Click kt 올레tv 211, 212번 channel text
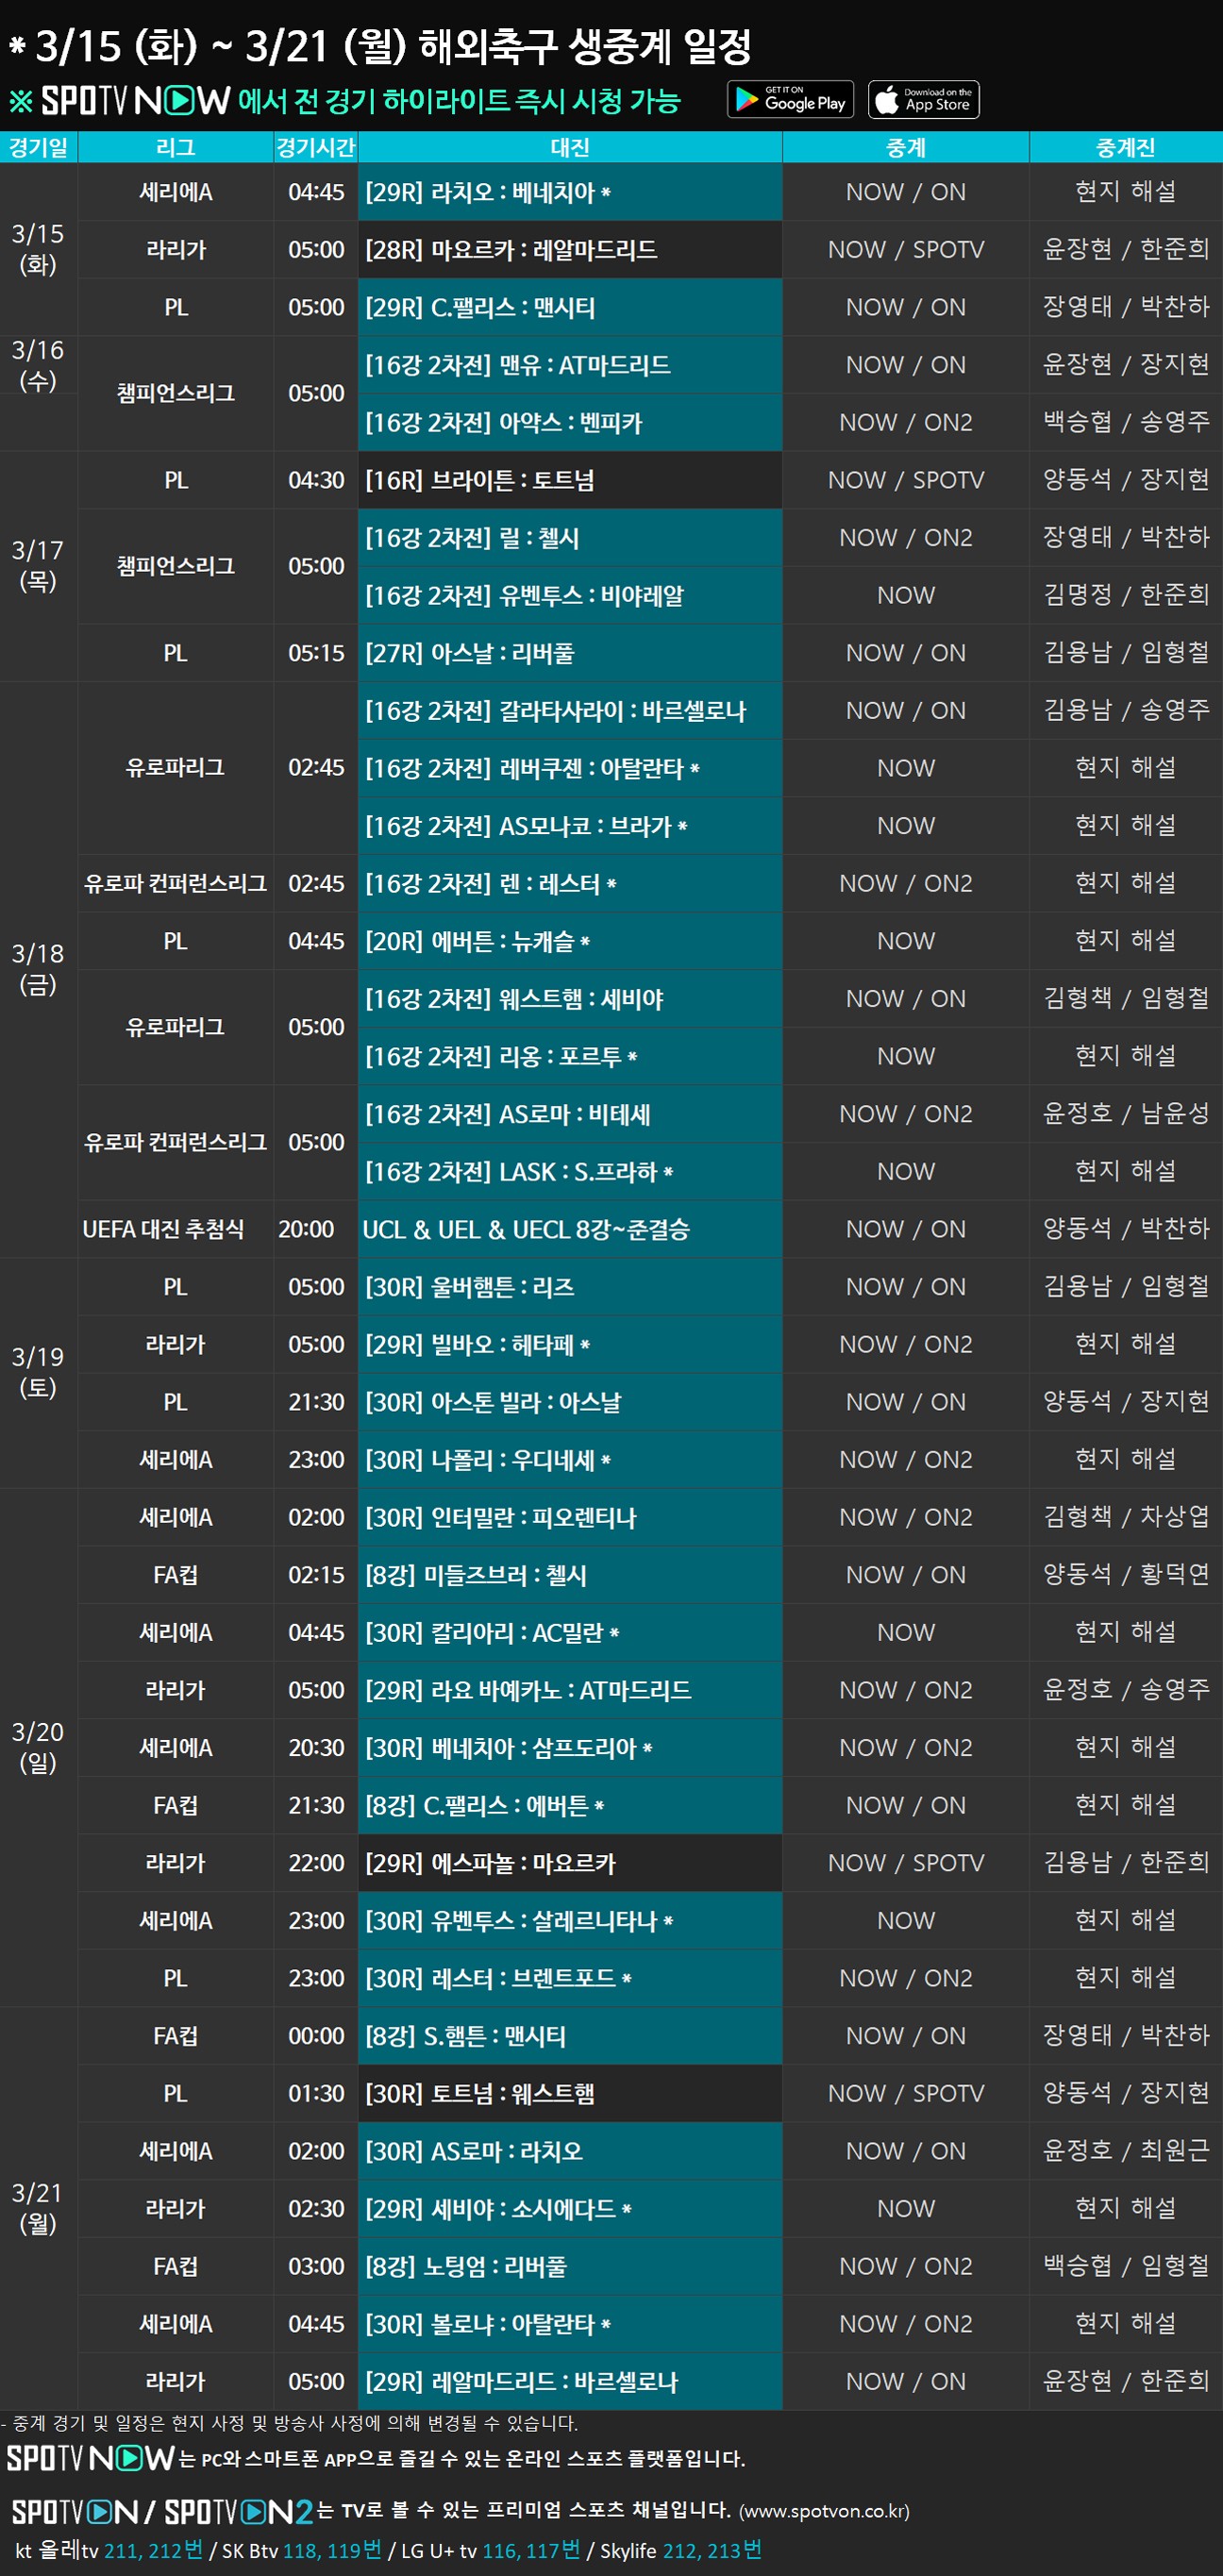 tap(109, 2551)
